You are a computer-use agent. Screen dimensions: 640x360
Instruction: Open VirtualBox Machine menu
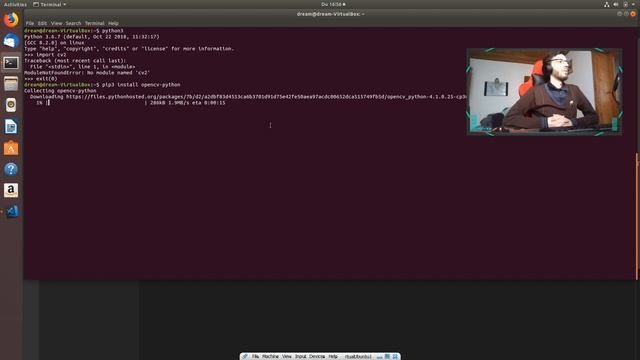[270, 356]
